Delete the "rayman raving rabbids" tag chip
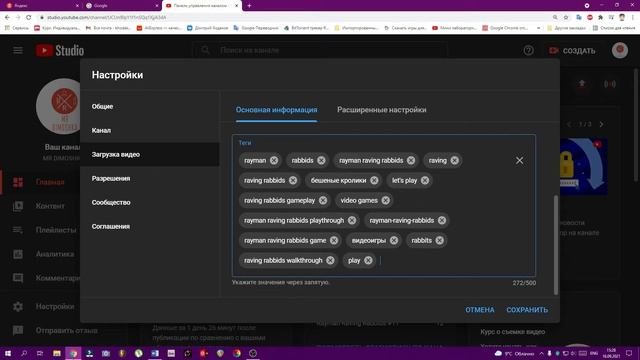Screen dimensions: 640x360 pos(411,160)
